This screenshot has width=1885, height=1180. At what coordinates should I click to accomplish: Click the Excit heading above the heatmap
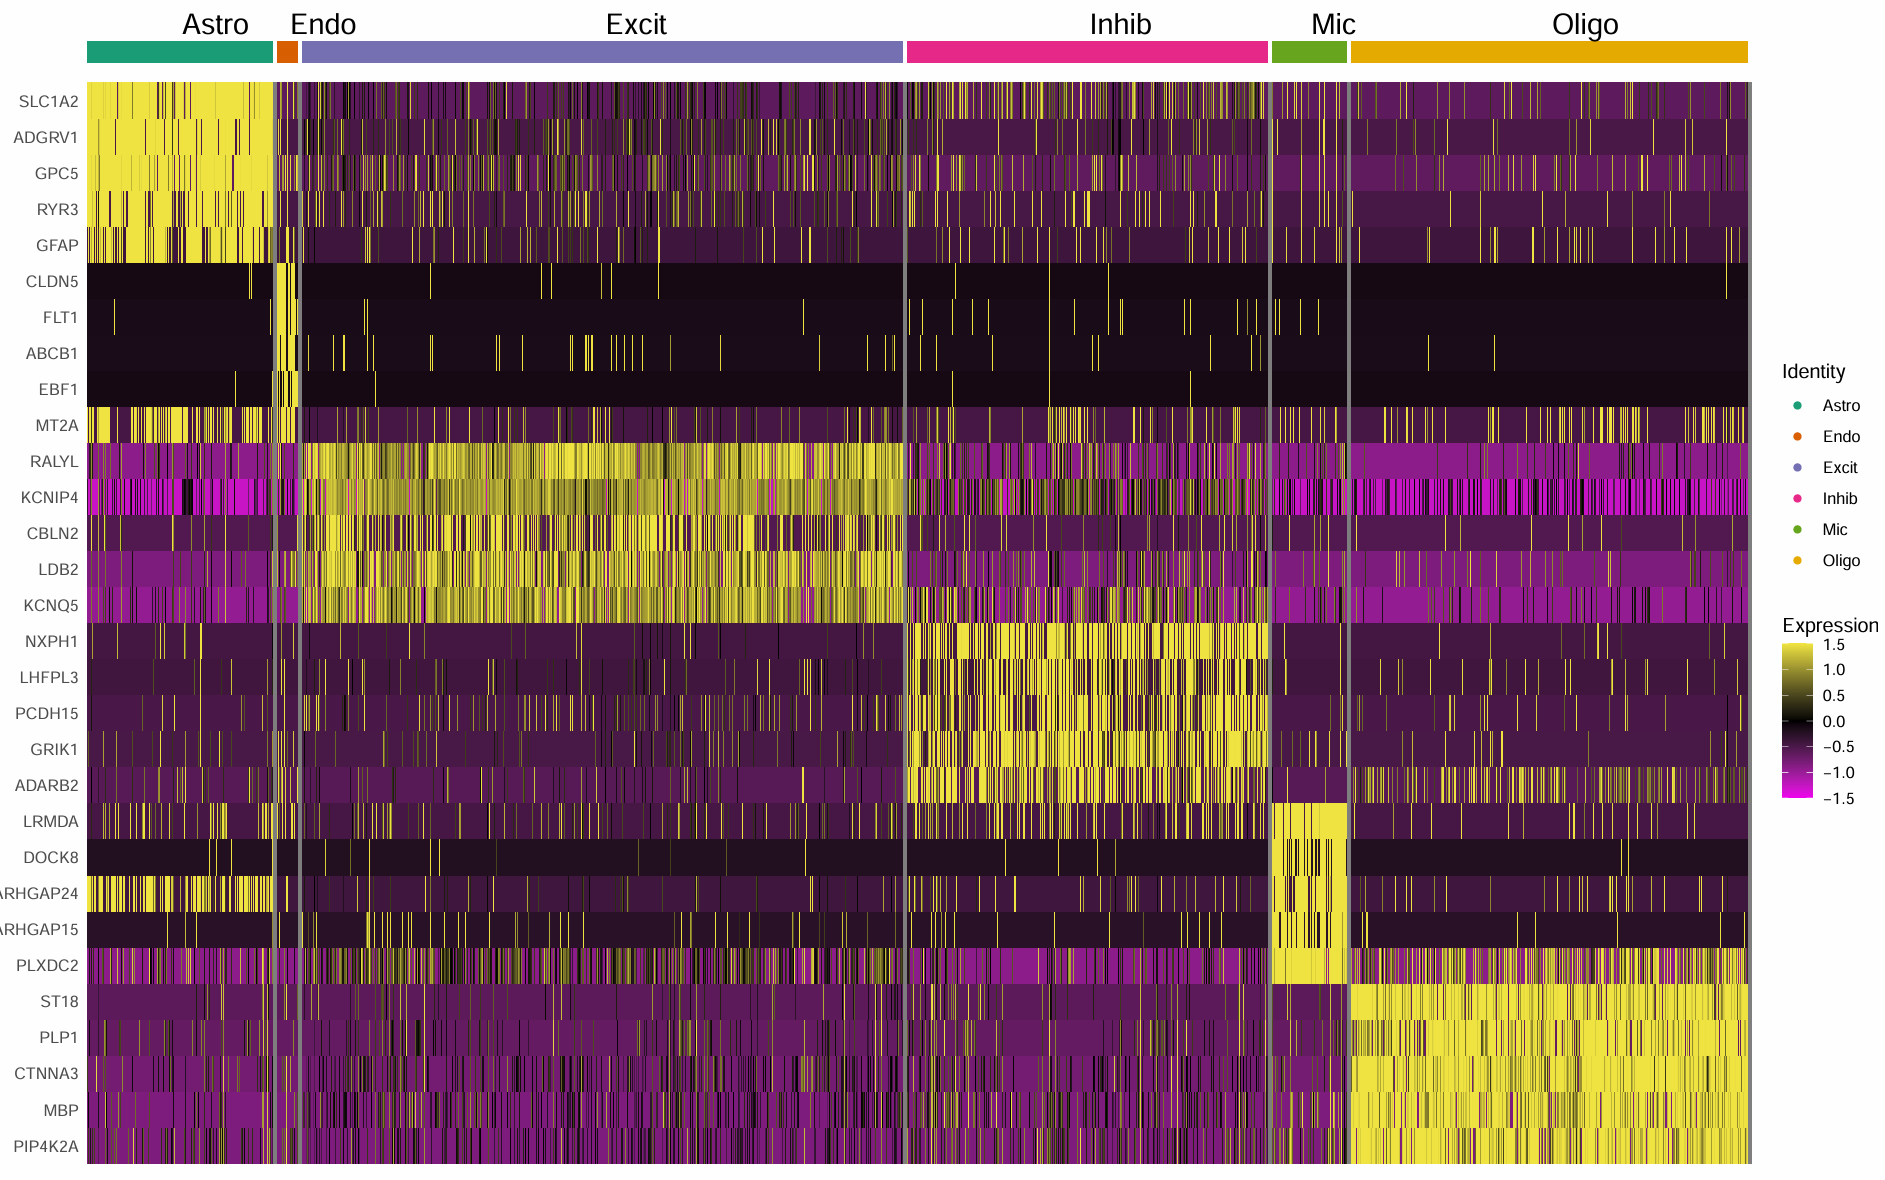(636, 24)
